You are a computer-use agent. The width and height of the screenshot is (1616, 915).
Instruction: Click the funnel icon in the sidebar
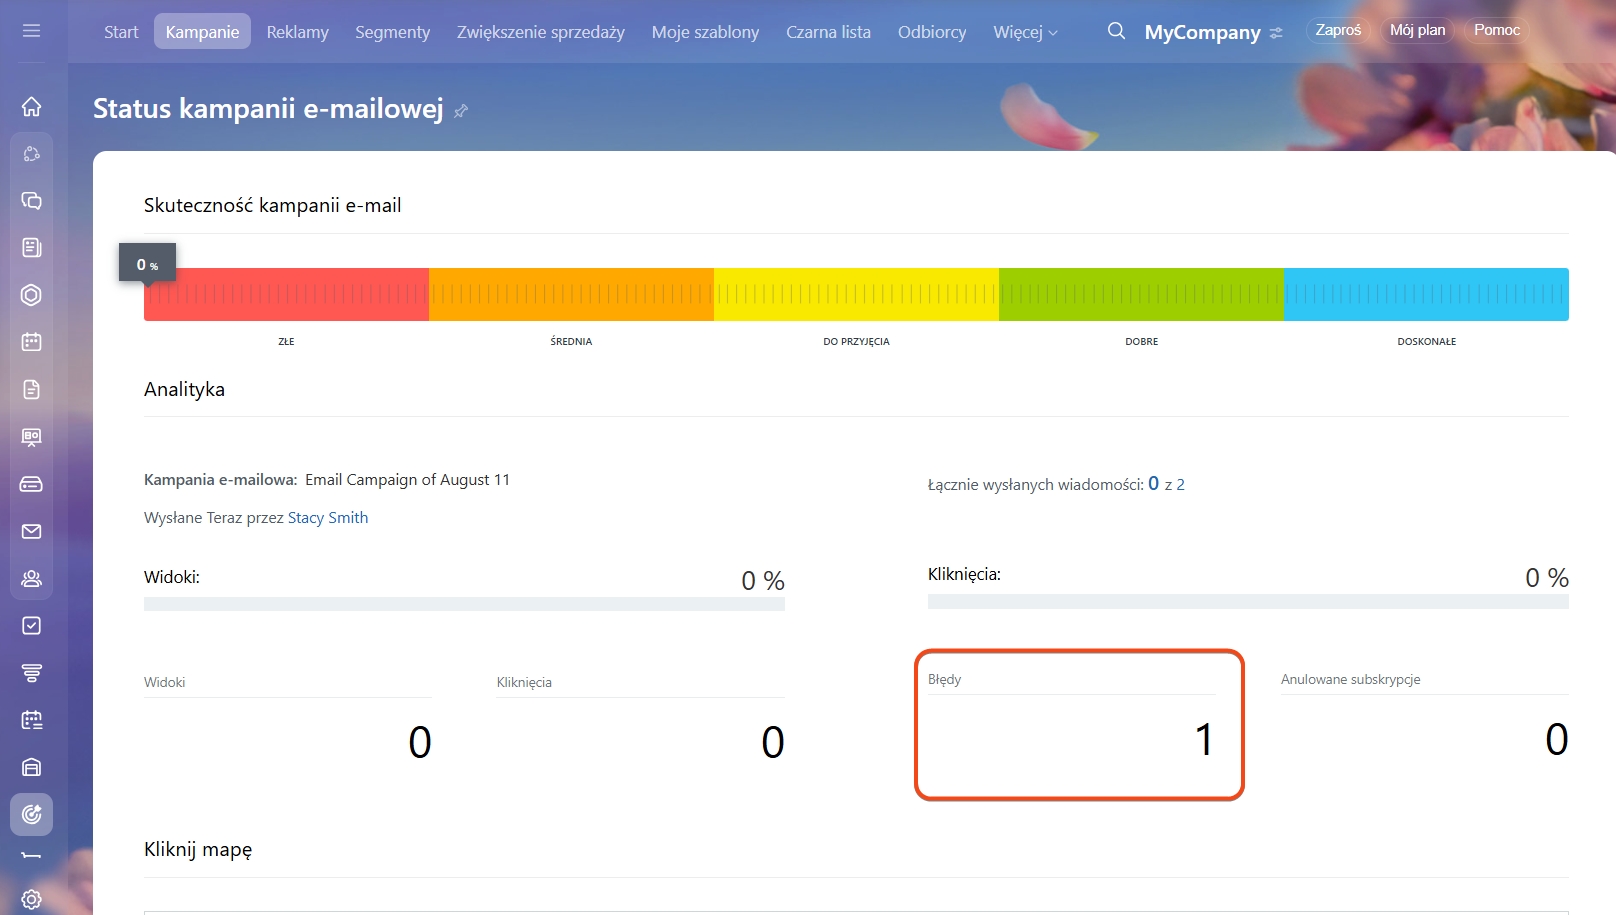coord(31,673)
